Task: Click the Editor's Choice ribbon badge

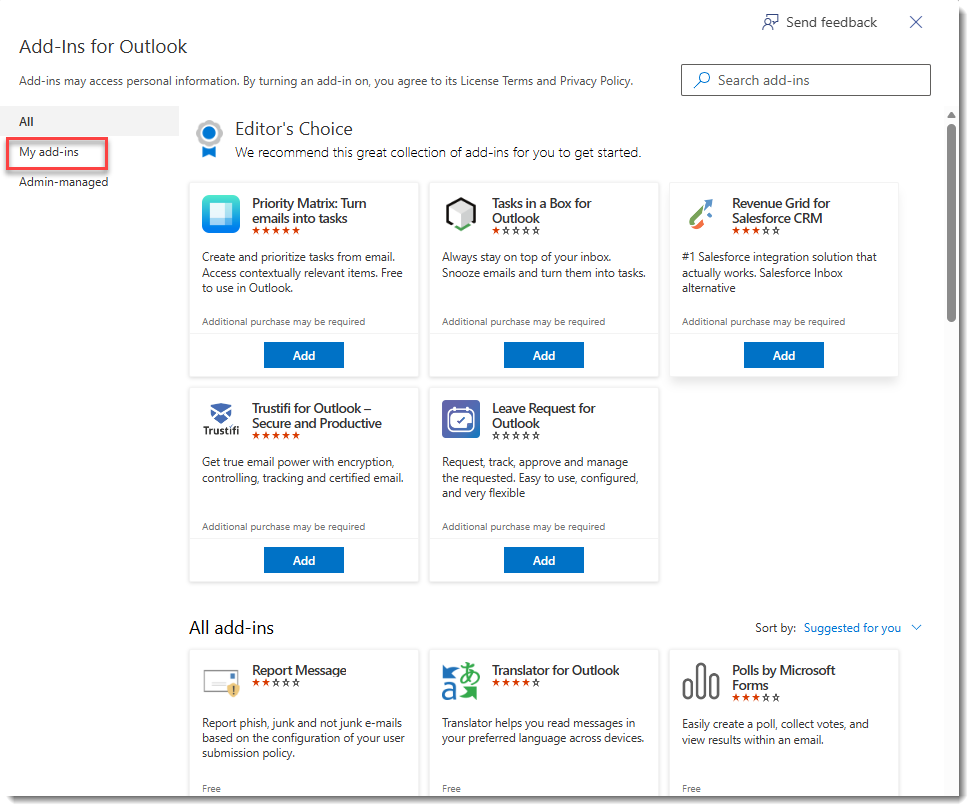Action: tap(208, 138)
